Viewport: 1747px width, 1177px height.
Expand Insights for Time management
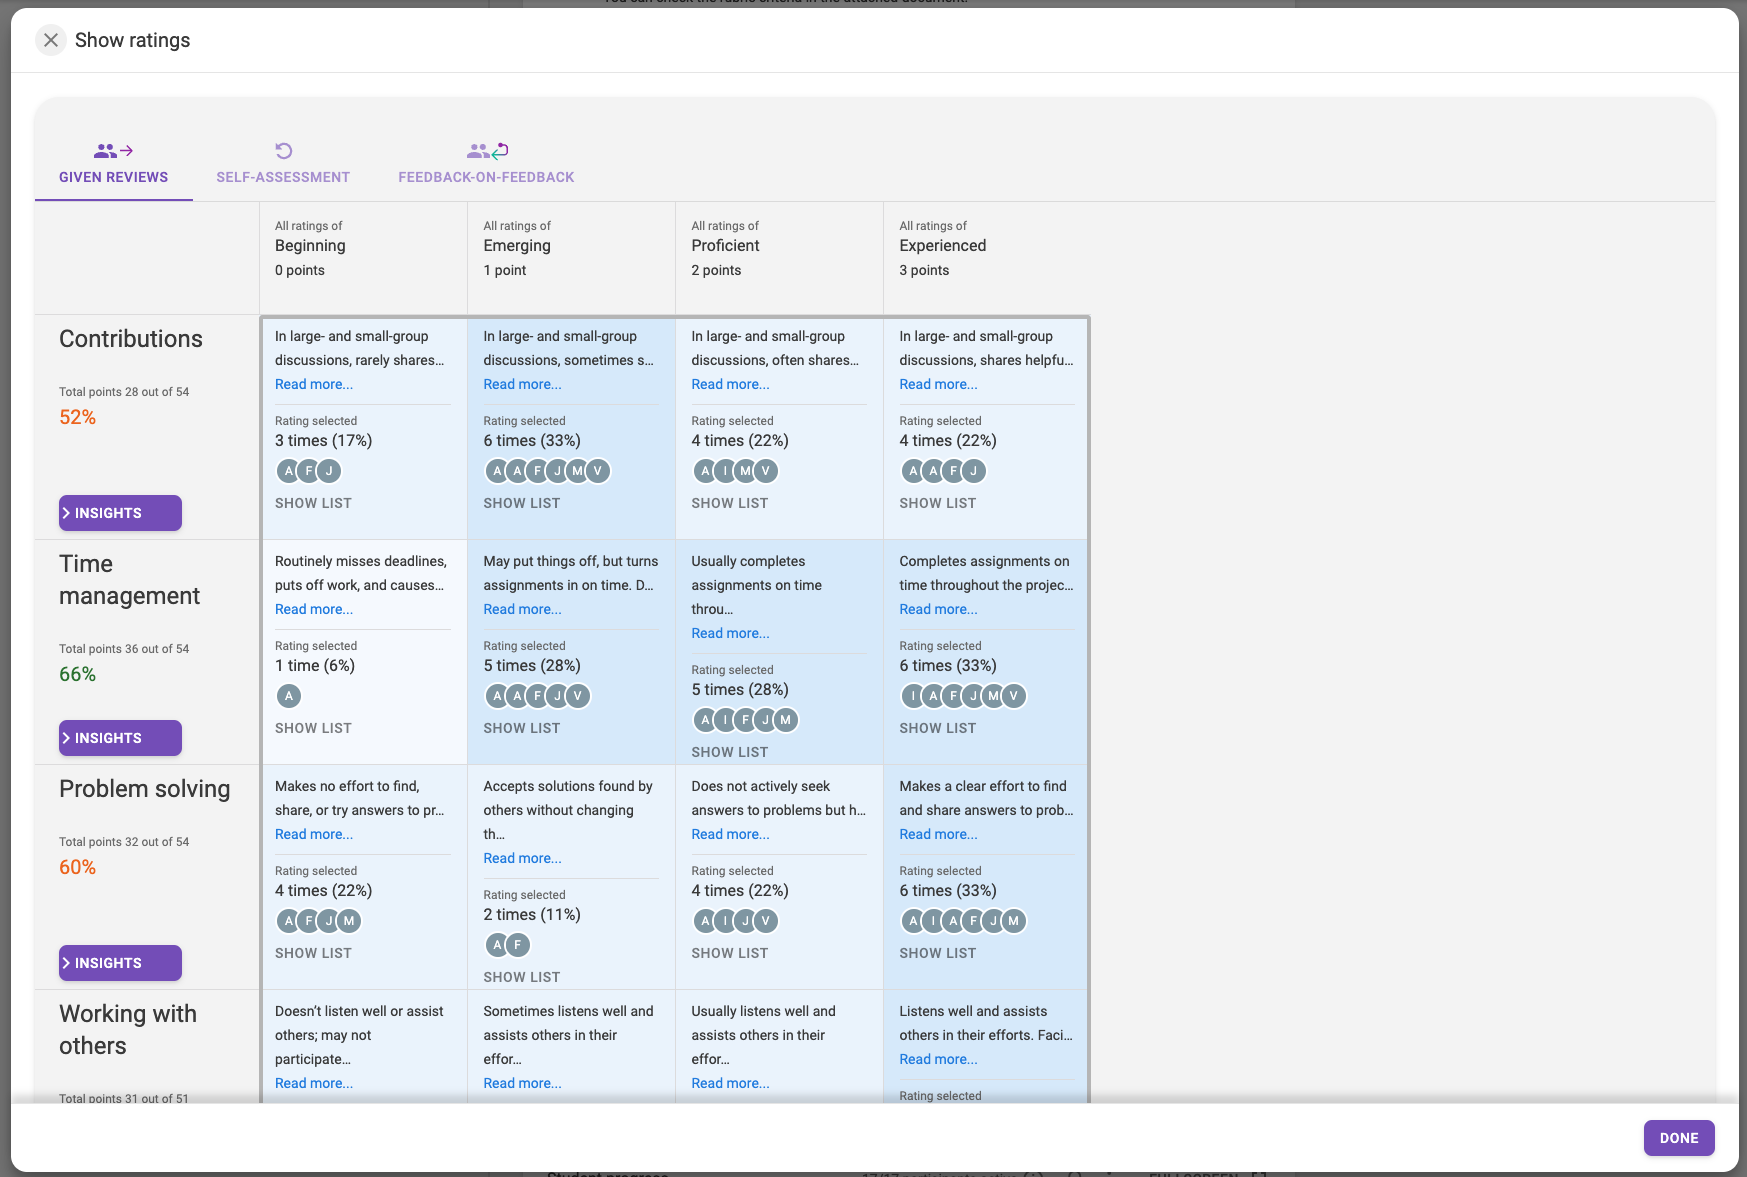pos(120,738)
